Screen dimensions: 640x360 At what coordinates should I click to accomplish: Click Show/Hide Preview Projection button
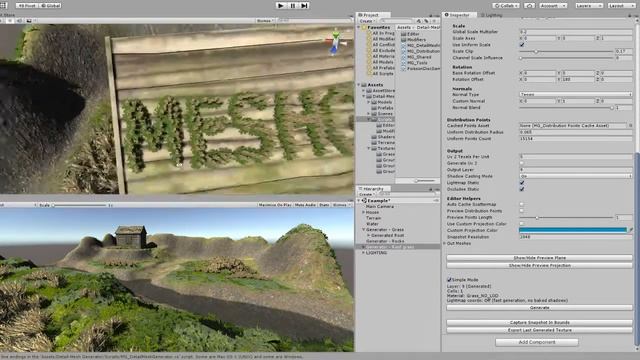[539, 265]
